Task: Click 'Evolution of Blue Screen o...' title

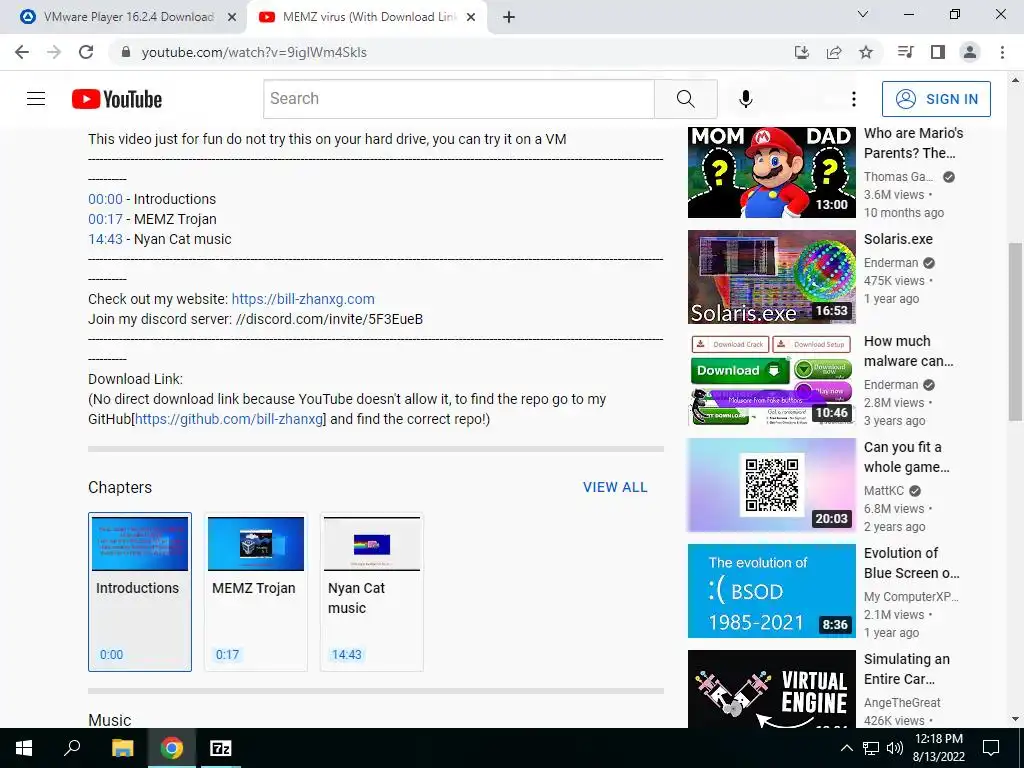Action: (x=912, y=563)
